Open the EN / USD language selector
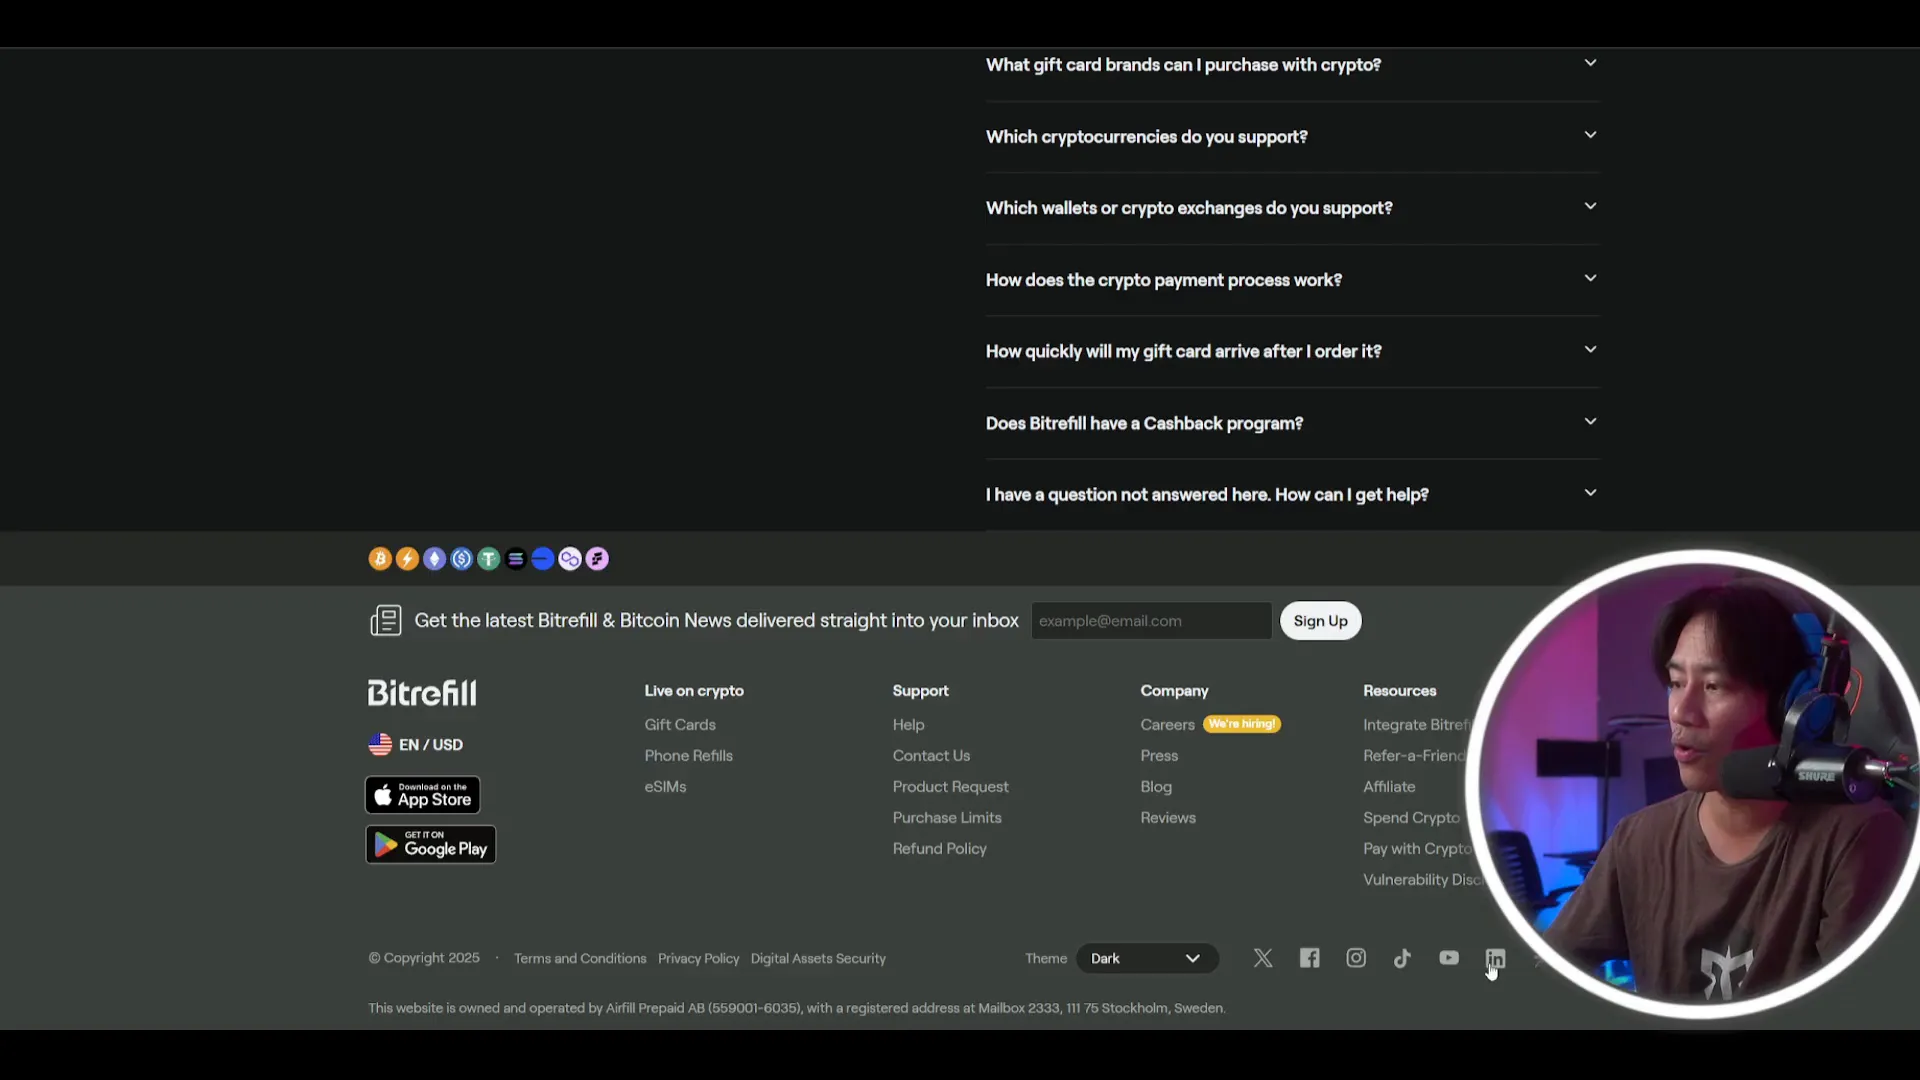The image size is (1920, 1080). [x=416, y=745]
